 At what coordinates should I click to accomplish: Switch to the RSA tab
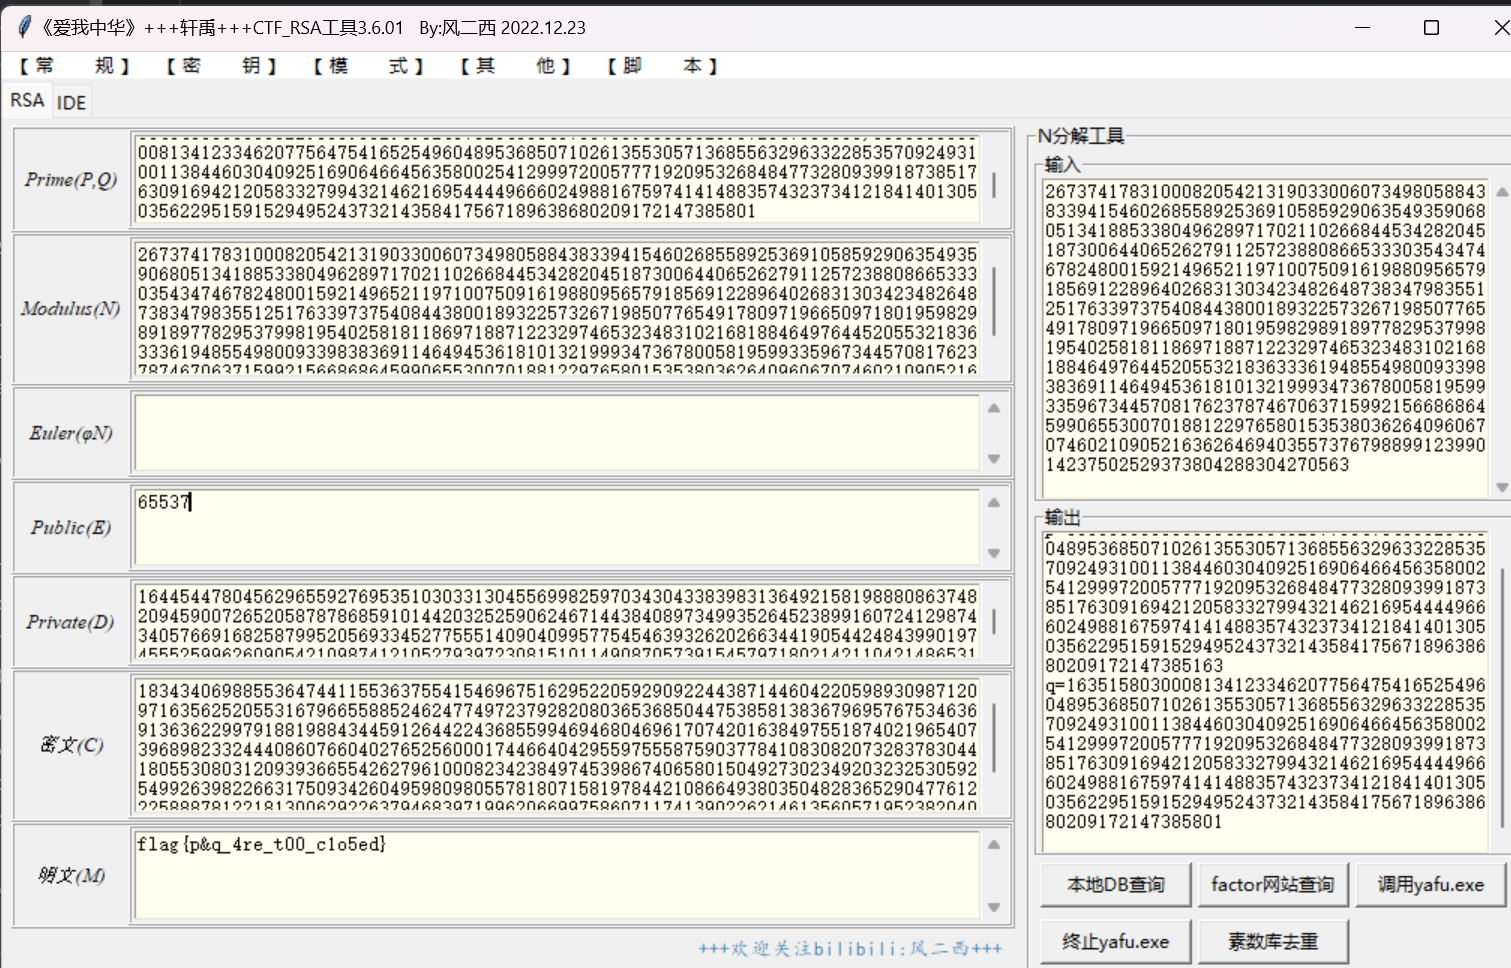27,101
